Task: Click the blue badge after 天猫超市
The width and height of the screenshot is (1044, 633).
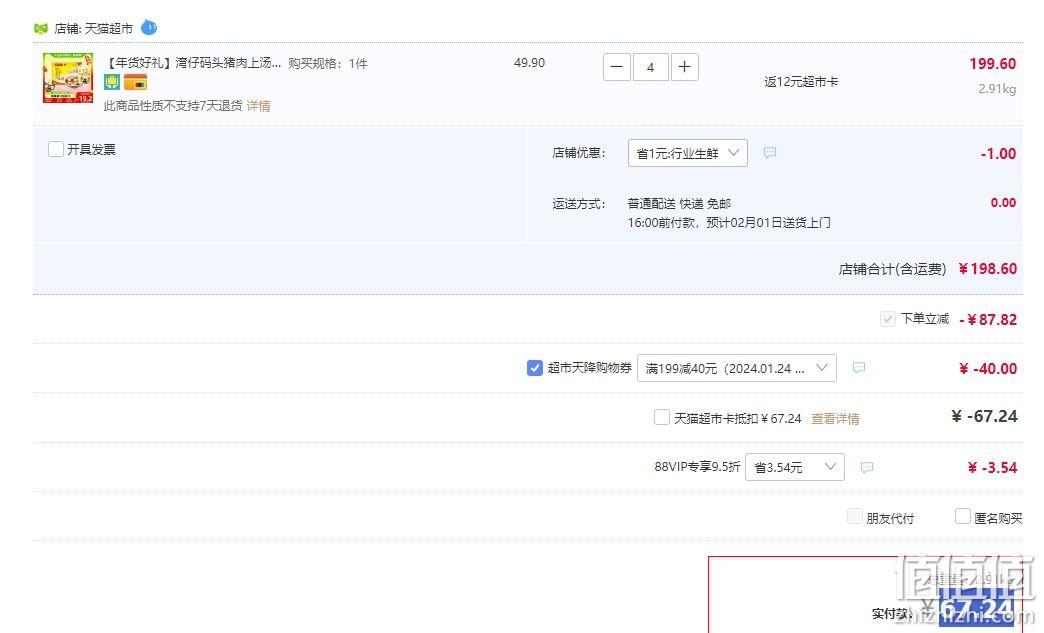Action: (x=149, y=28)
